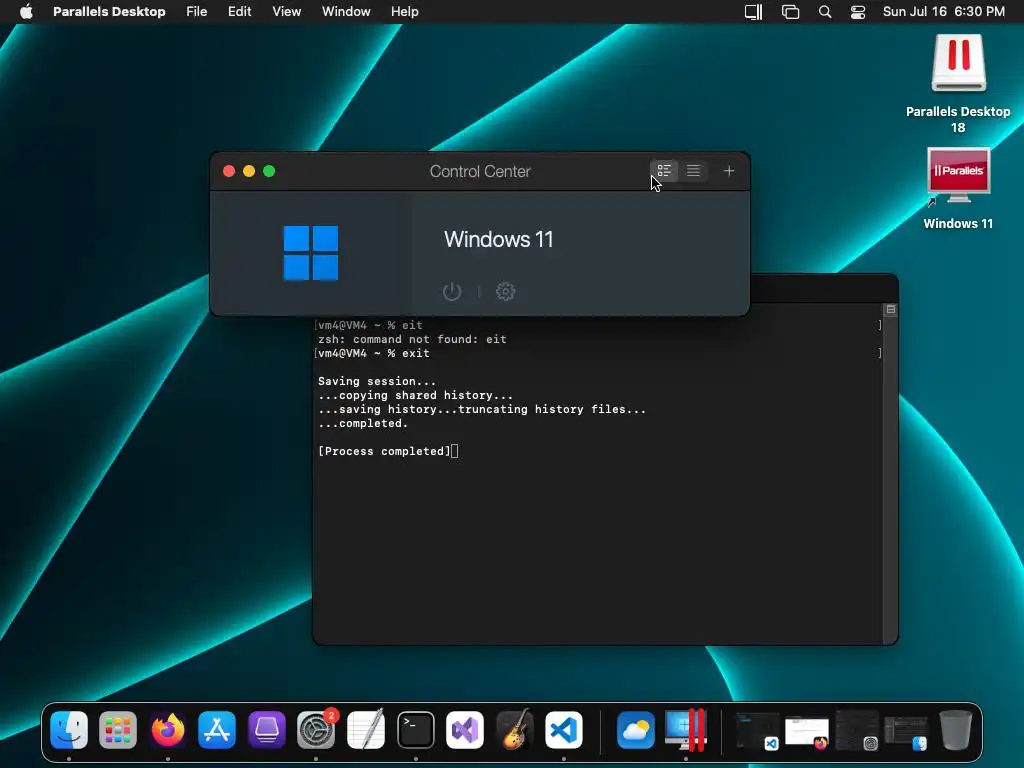Image resolution: width=1024 pixels, height=768 pixels.
Task: Launch Visual Studio Code from the Dock
Action: (564, 729)
